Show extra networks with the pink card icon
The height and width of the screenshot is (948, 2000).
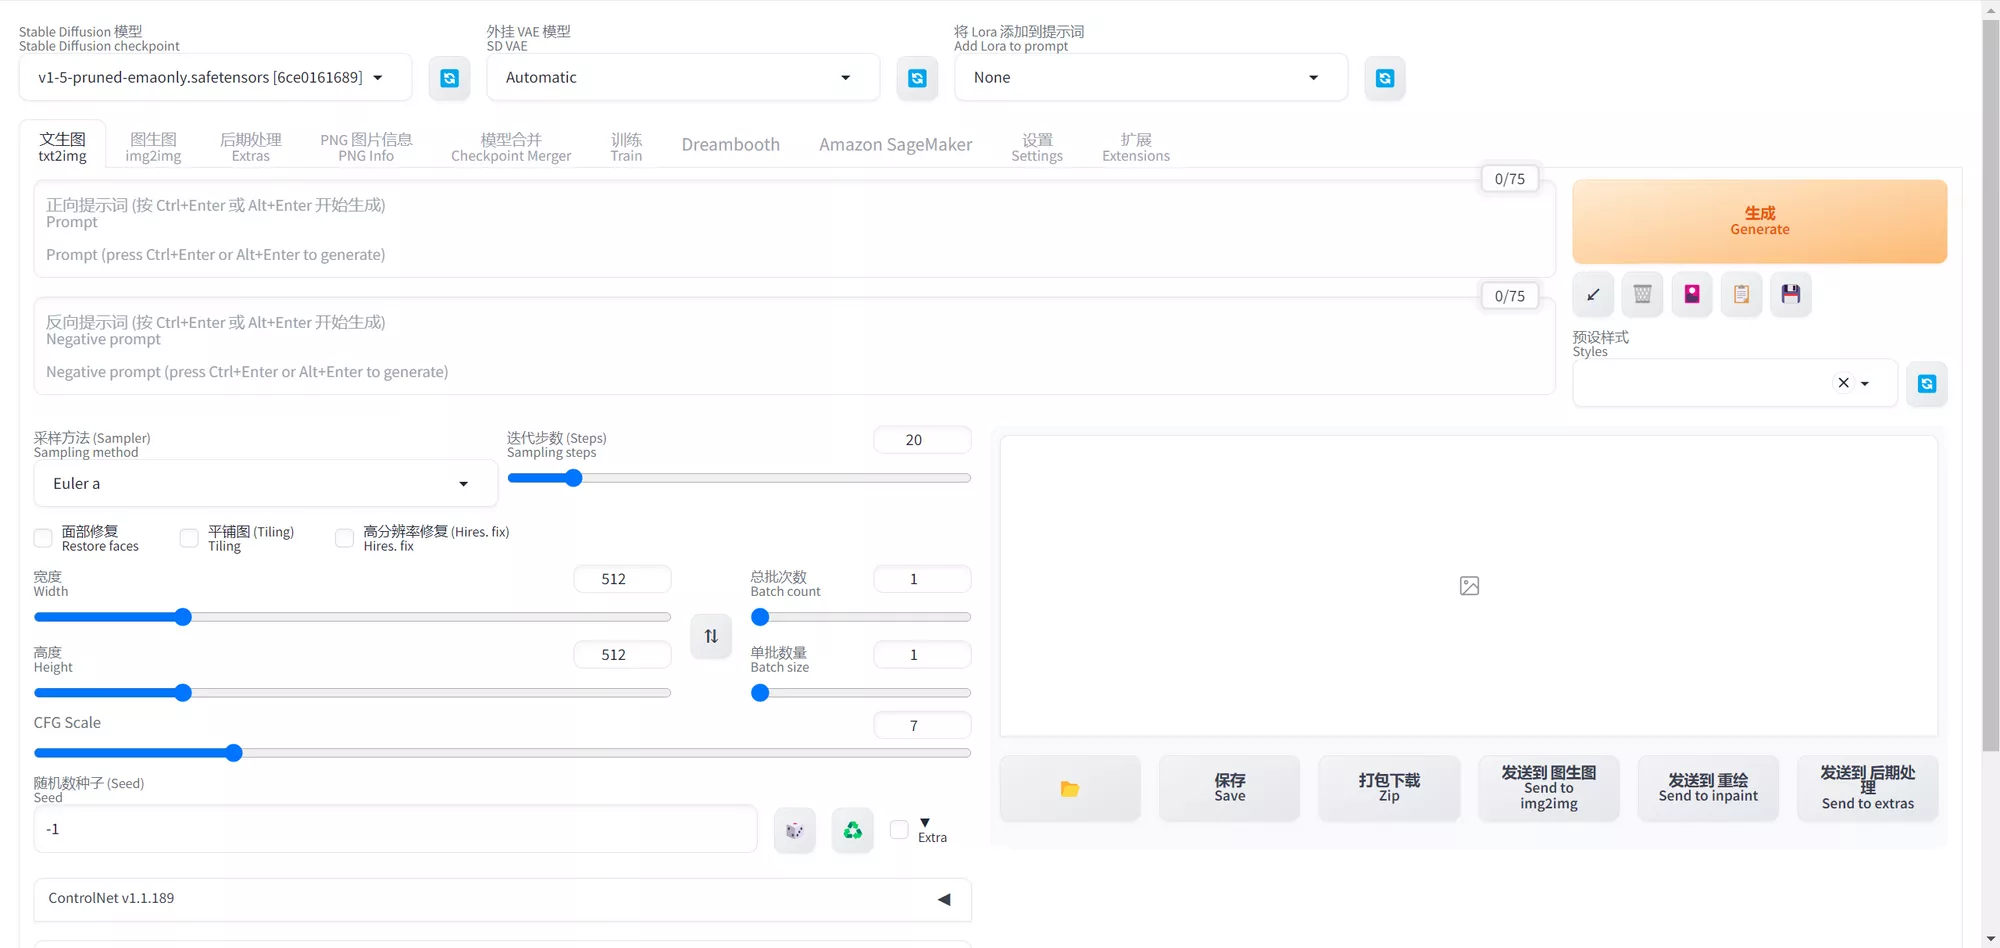[x=1692, y=294]
